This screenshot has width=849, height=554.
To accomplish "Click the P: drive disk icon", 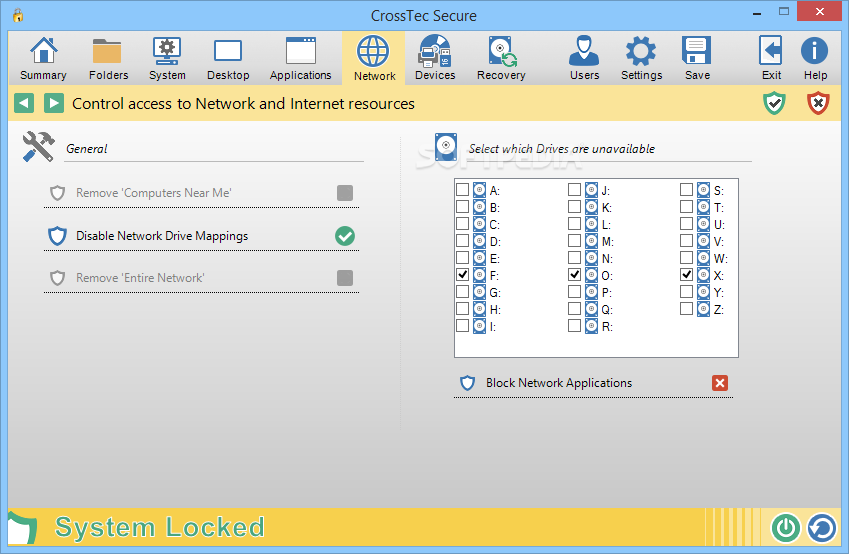I will point(591,292).
